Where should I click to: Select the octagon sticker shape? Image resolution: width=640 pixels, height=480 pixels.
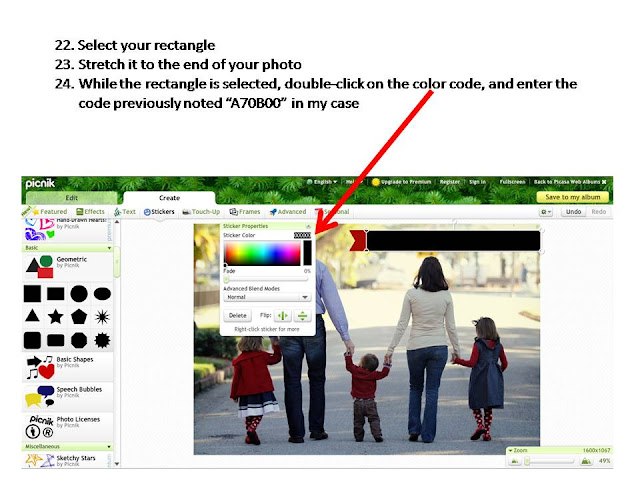[79, 340]
